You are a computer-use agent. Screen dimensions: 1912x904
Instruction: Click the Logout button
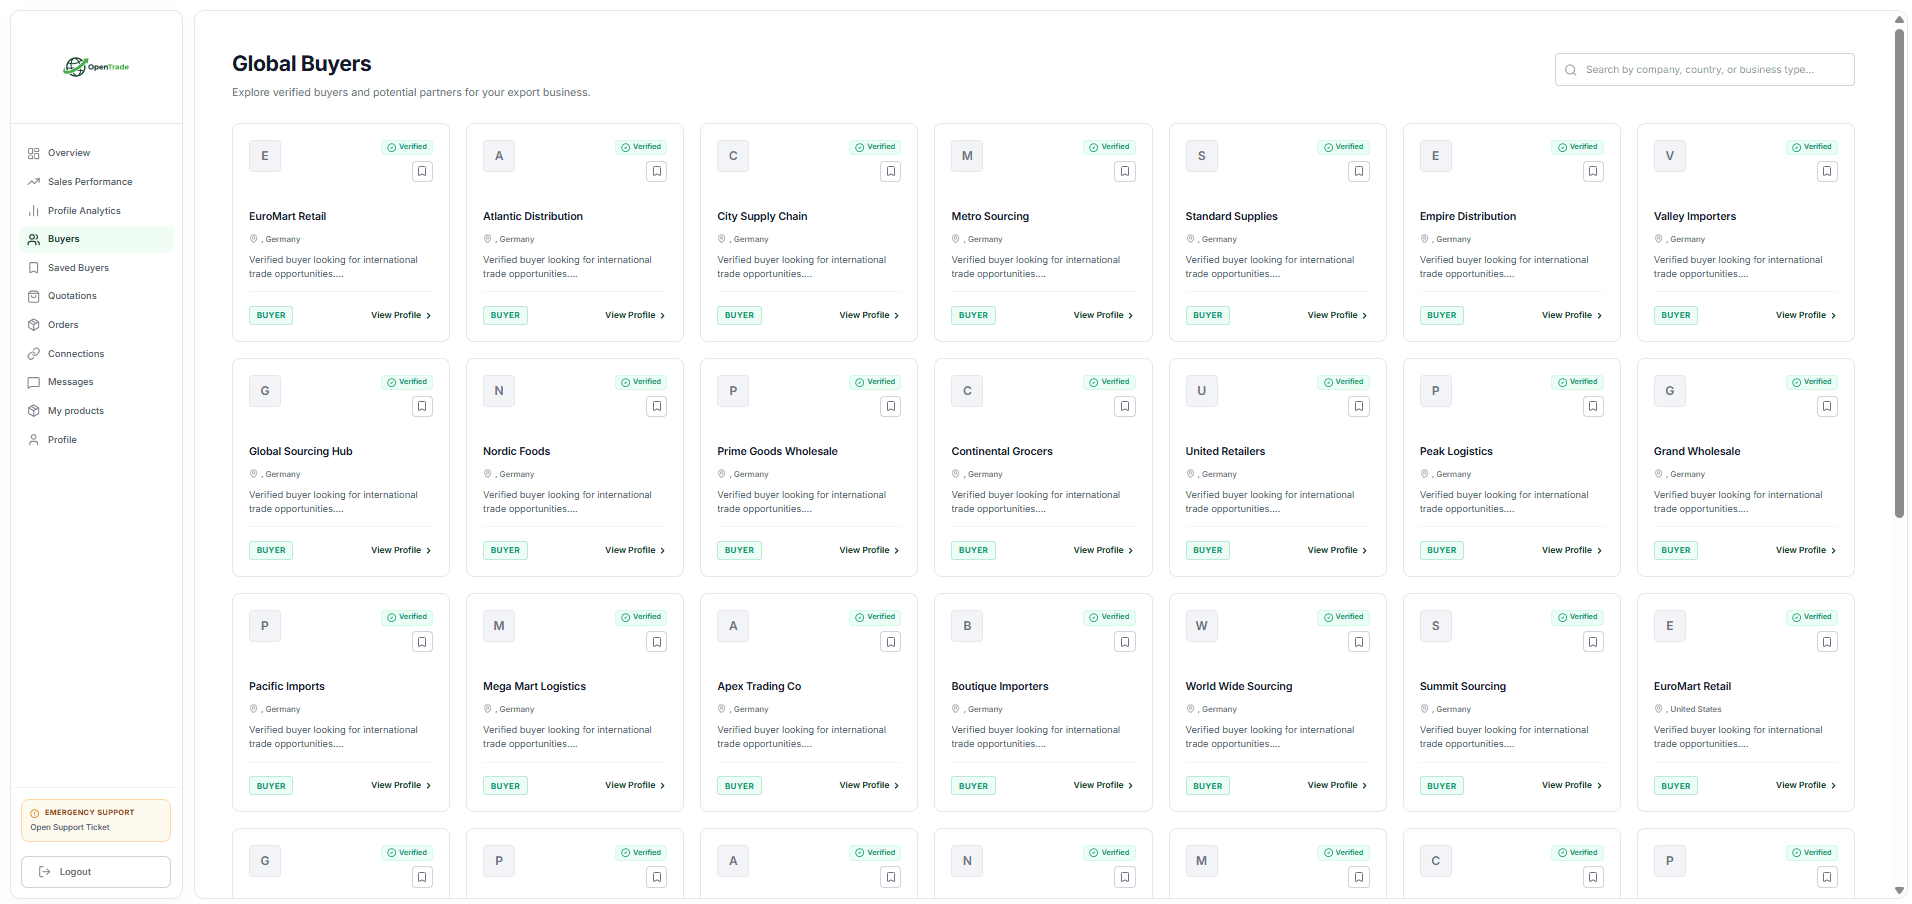point(96,872)
